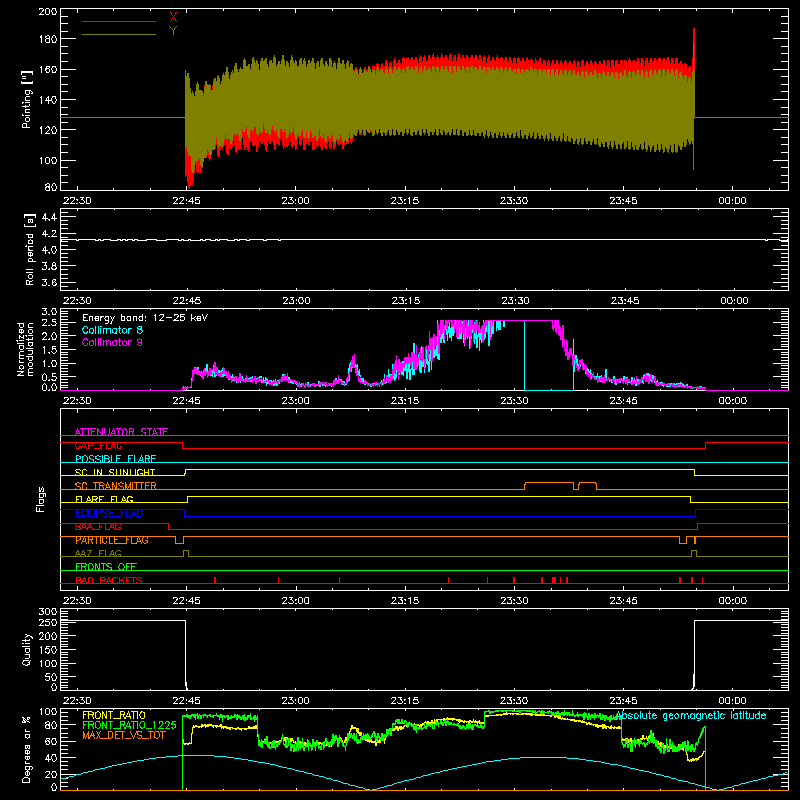
Task: Click the green FRONT_RATIO_1225 legend entry
Action: (x=129, y=725)
